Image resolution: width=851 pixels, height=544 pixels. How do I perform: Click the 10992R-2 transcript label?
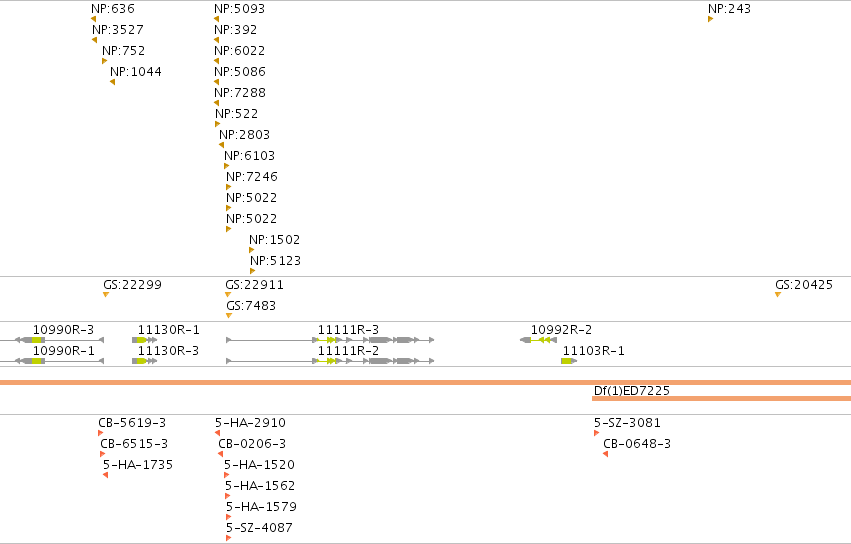click(x=561, y=330)
